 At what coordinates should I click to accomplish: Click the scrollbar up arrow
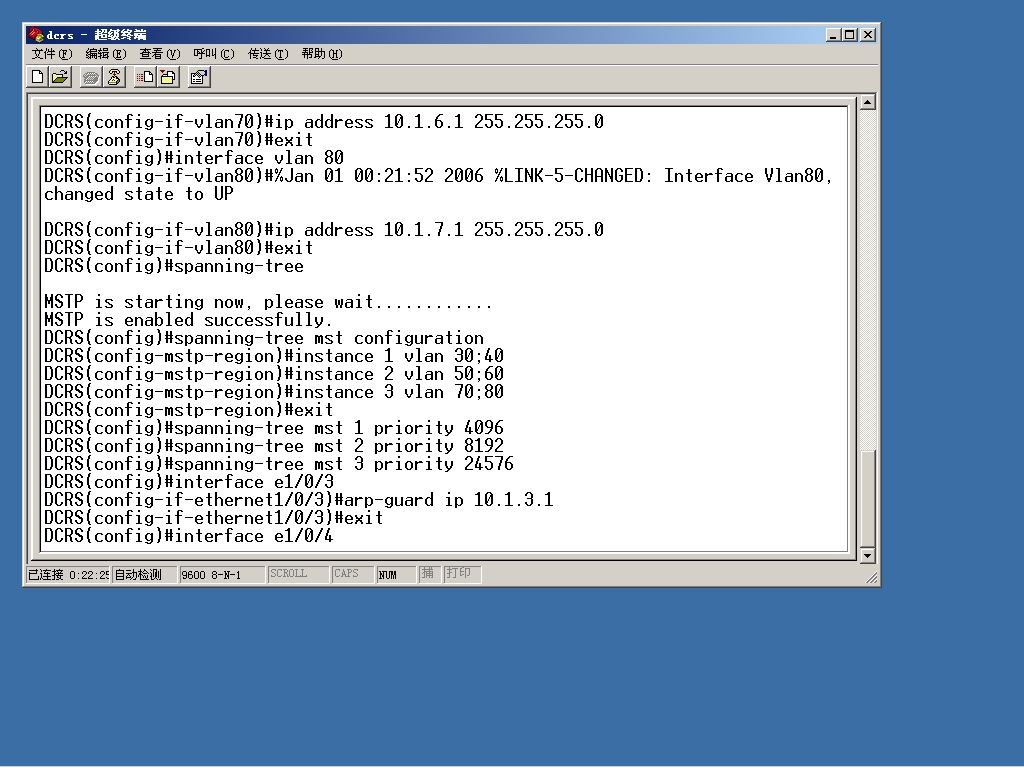pyautogui.click(x=867, y=102)
